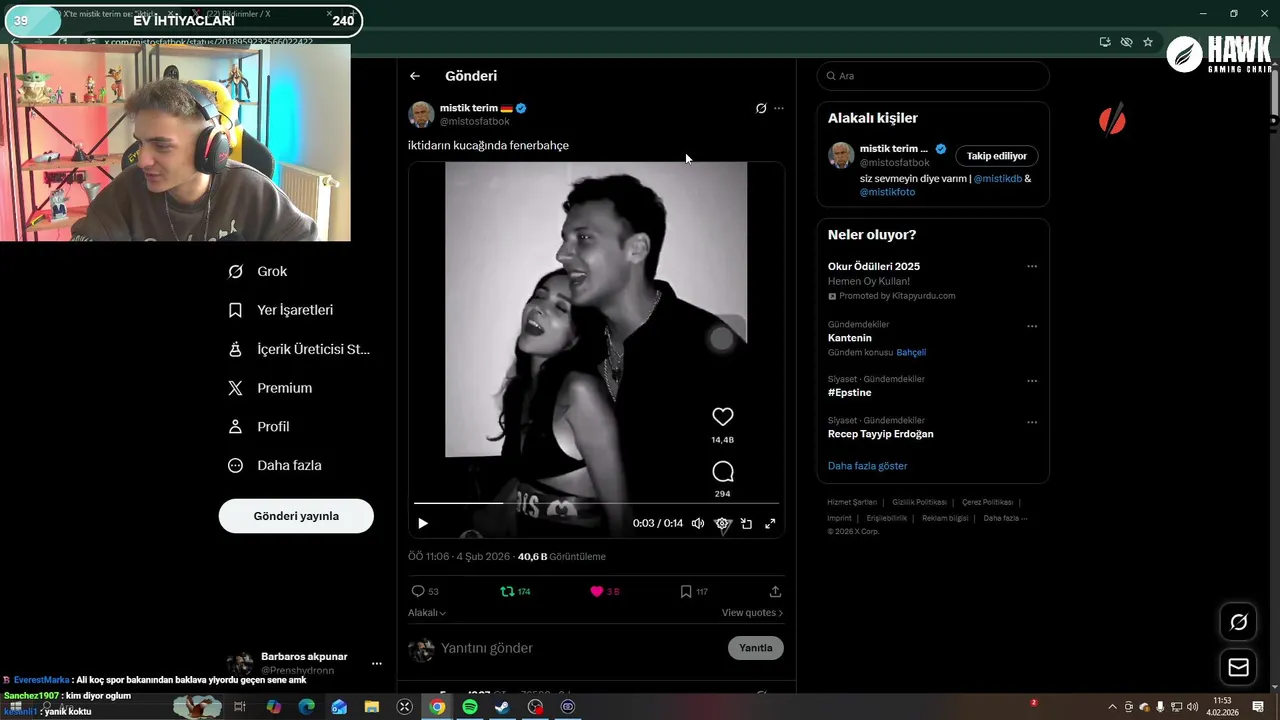The height and width of the screenshot is (720, 1280).
Task: Open more options for #Epstine trend
Action: pyautogui.click(x=1032, y=381)
